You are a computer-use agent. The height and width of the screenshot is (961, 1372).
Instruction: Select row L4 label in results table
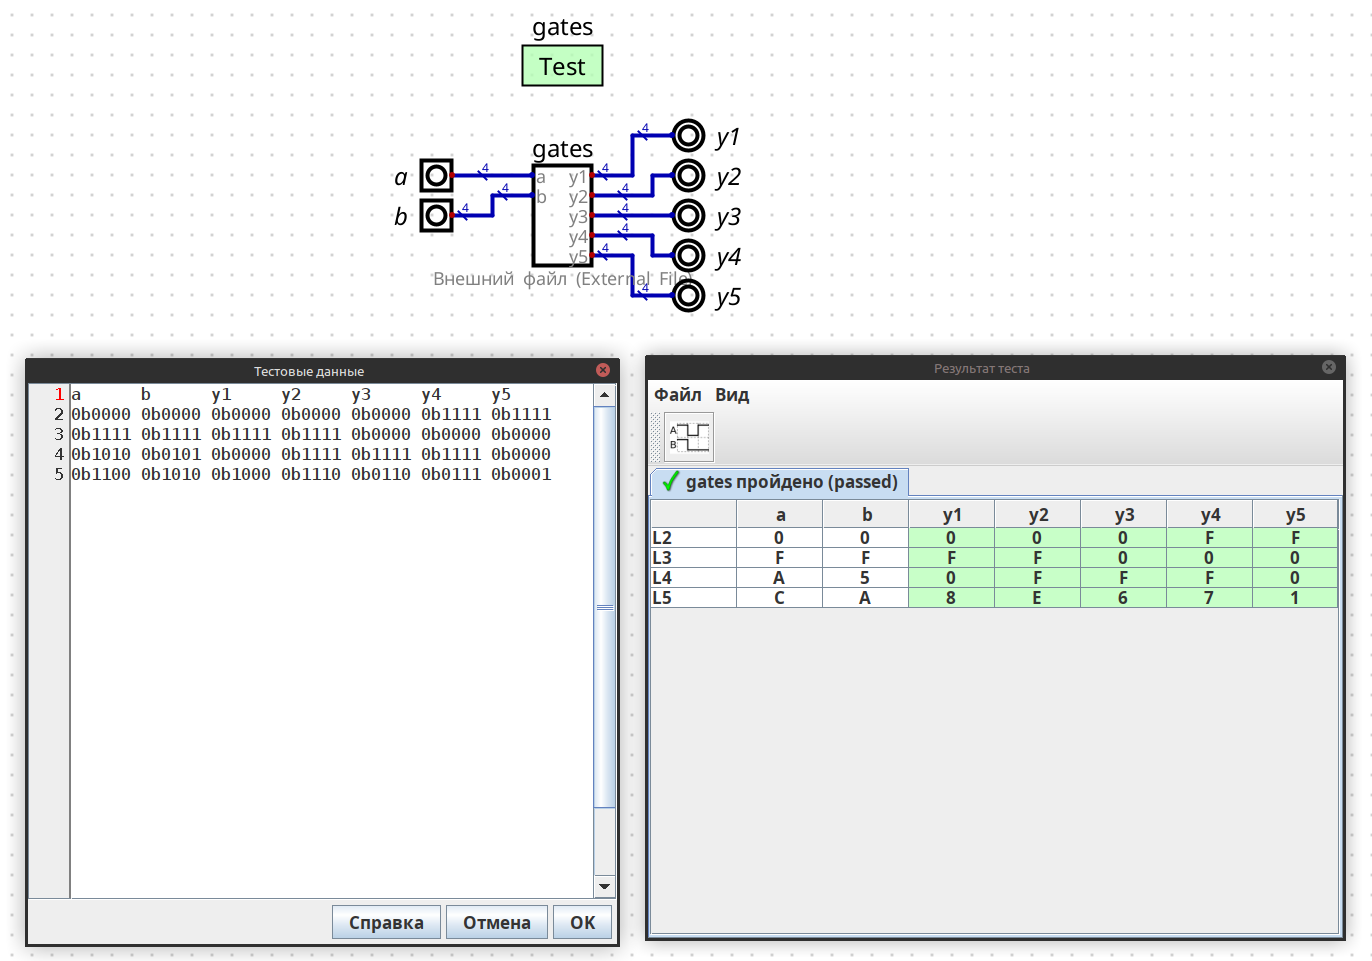[x=694, y=578]
